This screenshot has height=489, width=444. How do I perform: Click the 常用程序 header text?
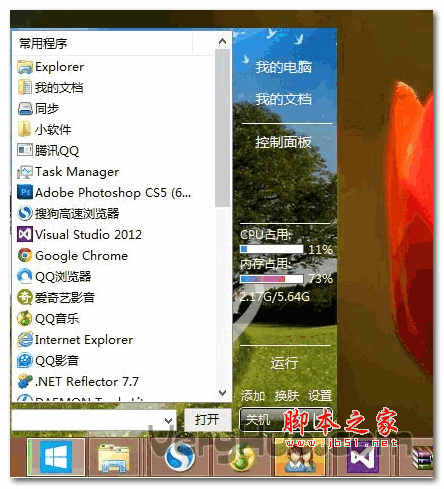43,43
